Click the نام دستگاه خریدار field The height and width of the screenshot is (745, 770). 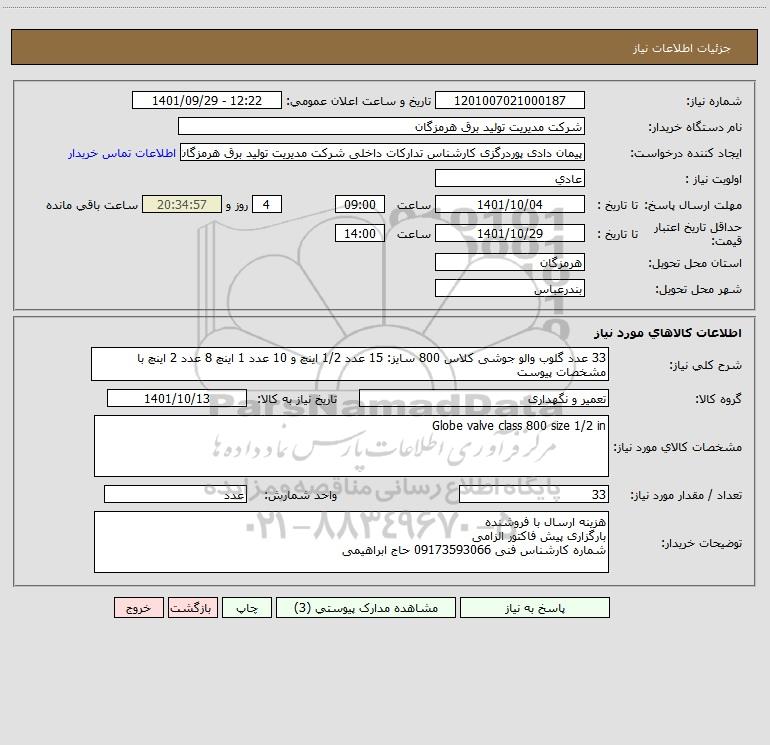coord(381,127)
